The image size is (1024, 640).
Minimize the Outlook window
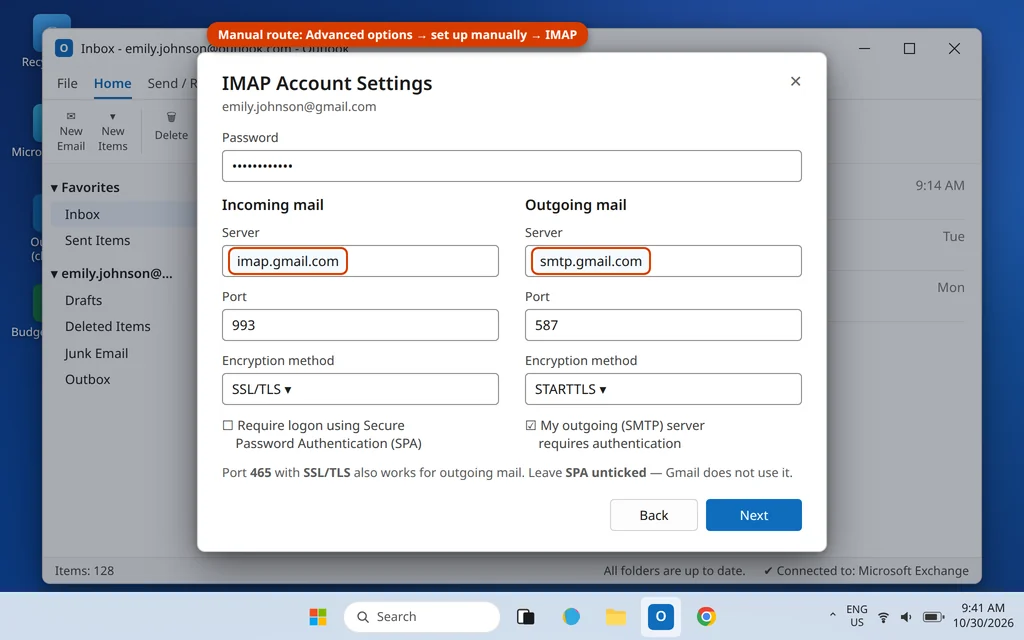(864, 48)
